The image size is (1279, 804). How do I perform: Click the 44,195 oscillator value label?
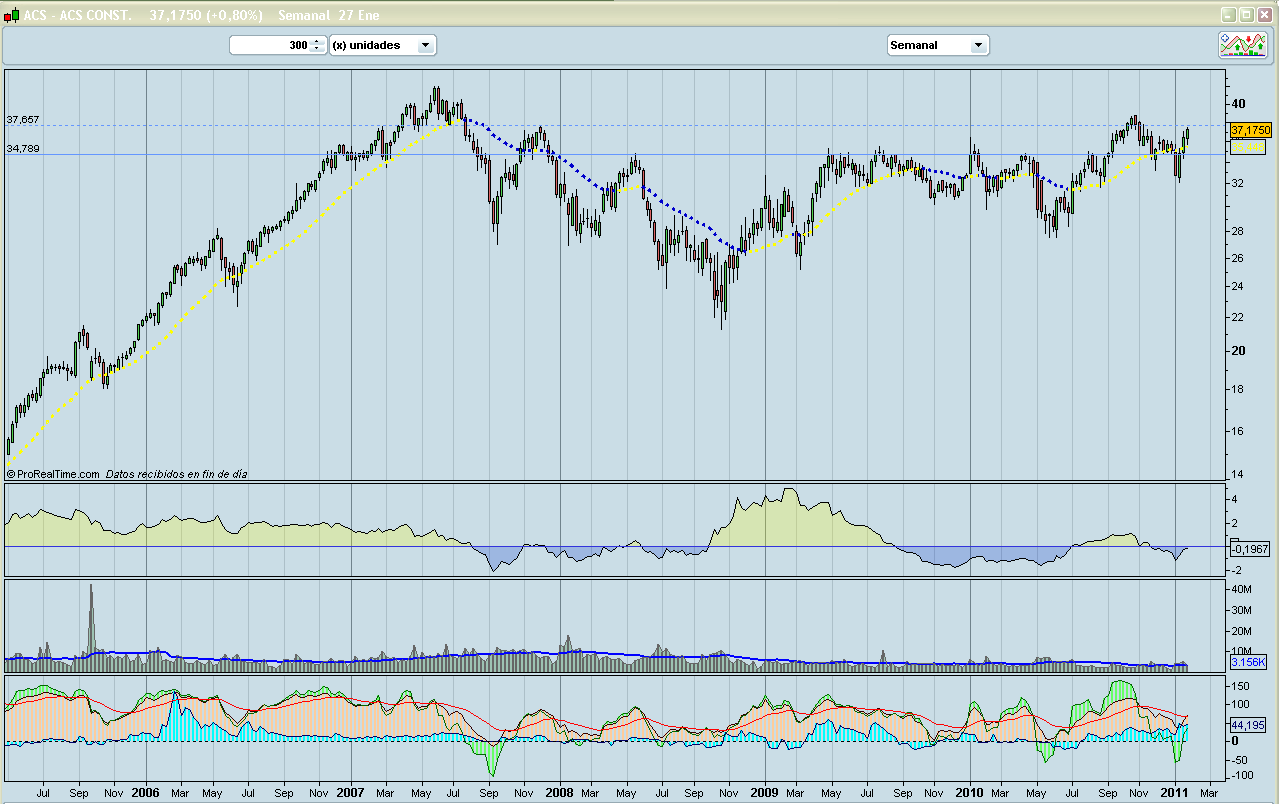click(x=1248, y=725)
